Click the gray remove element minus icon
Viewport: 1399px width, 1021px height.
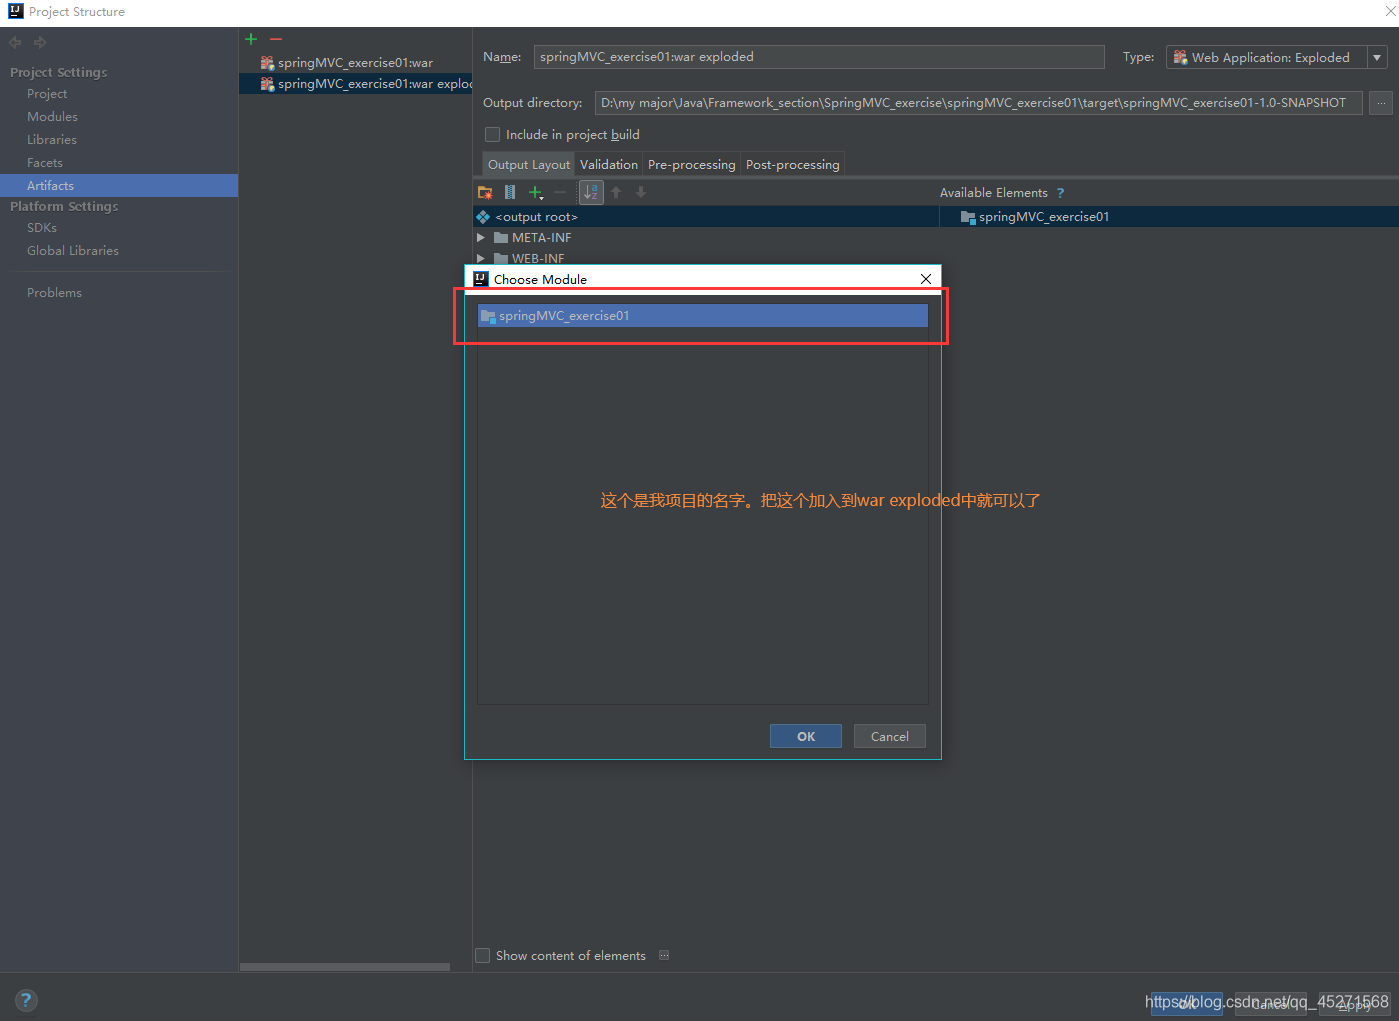point(560,192)
